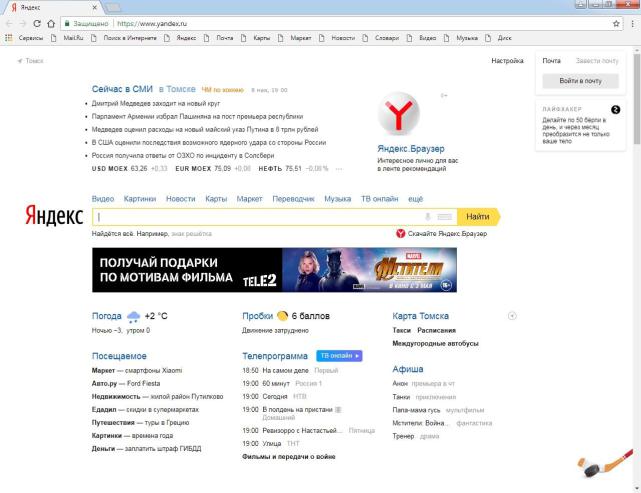
Task: Open Деньги — заплатить штраф ГИБДД link
Action: 146,448
